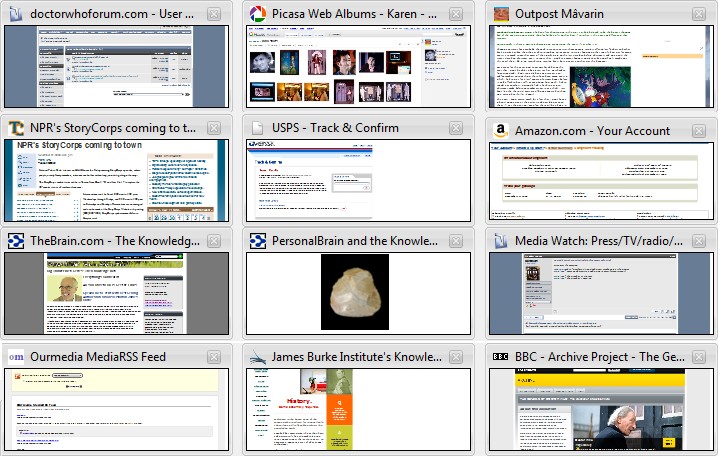Viewport: 718px width, 456px height.
Task: Open the USPS Track & Confirm thumbnail
Action: (x=359, y=180)
